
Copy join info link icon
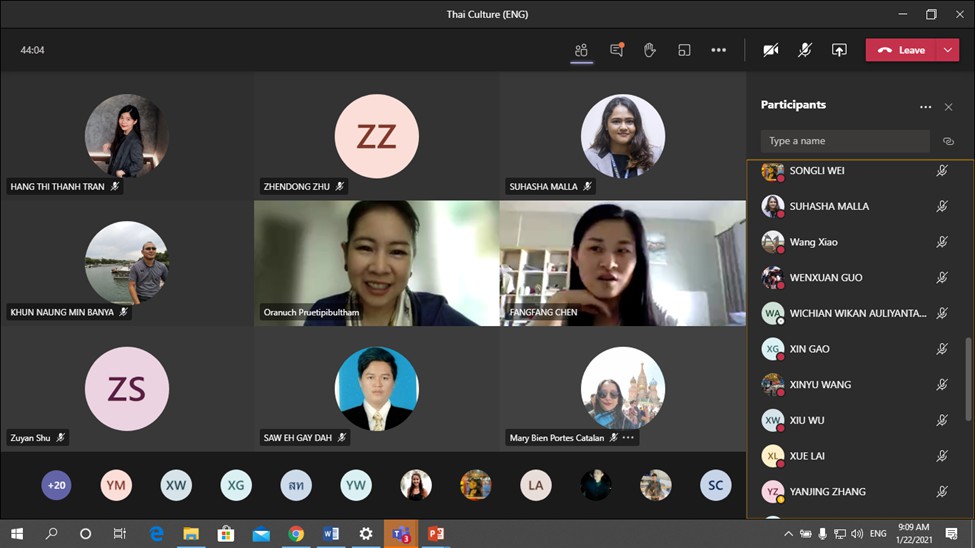[948, 141]
